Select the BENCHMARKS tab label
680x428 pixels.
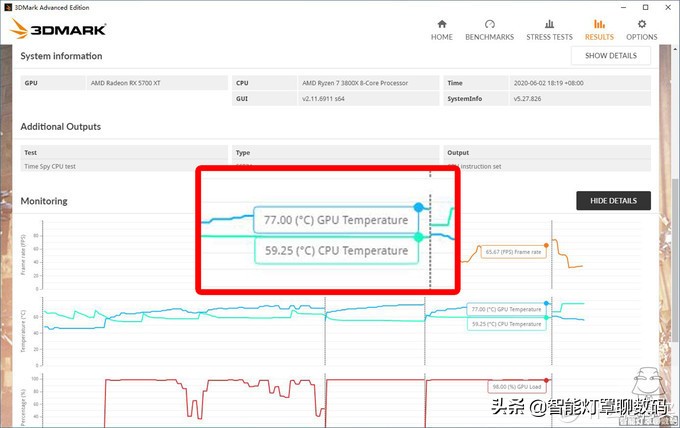(490, 37)
